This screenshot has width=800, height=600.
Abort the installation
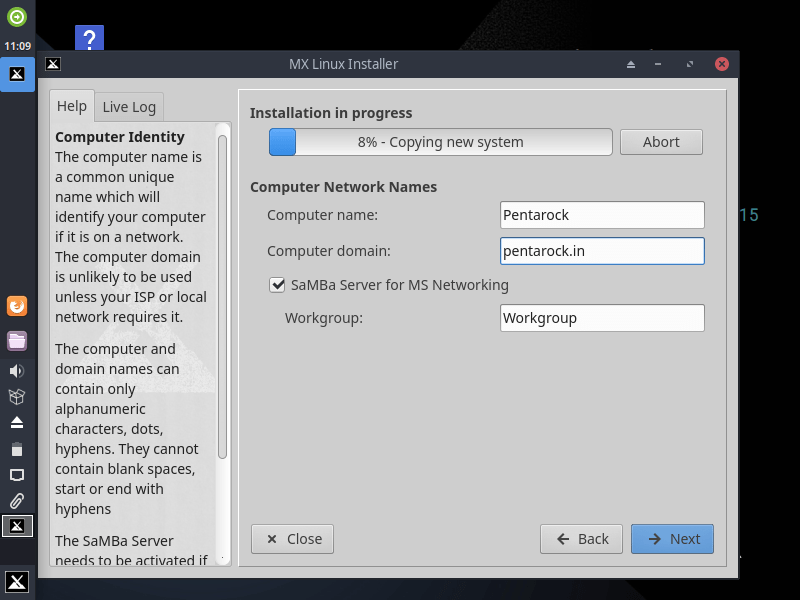[x=661, y=142]
